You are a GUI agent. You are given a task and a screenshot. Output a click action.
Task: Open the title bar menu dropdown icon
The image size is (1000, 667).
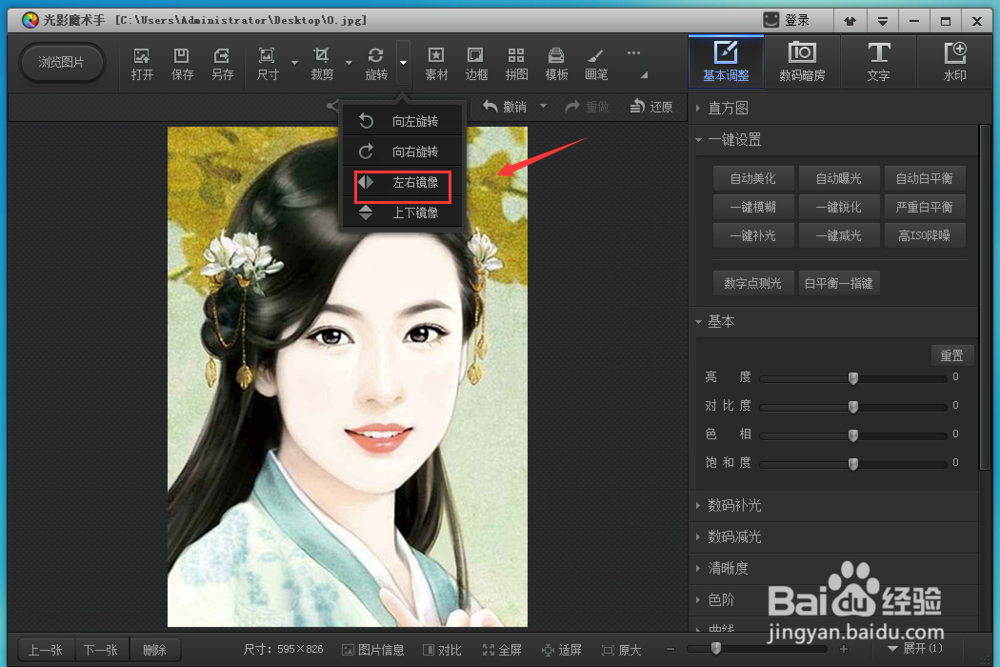pyautogui.click(x=883, y=21)
